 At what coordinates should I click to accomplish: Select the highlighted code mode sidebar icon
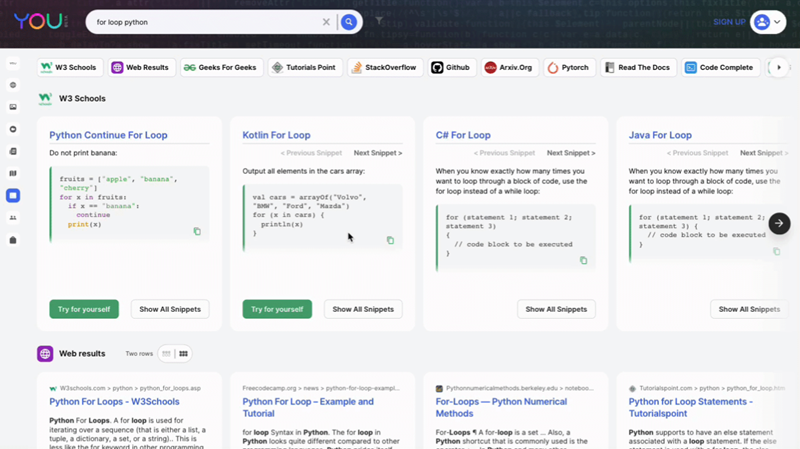(x=13, y=196)
